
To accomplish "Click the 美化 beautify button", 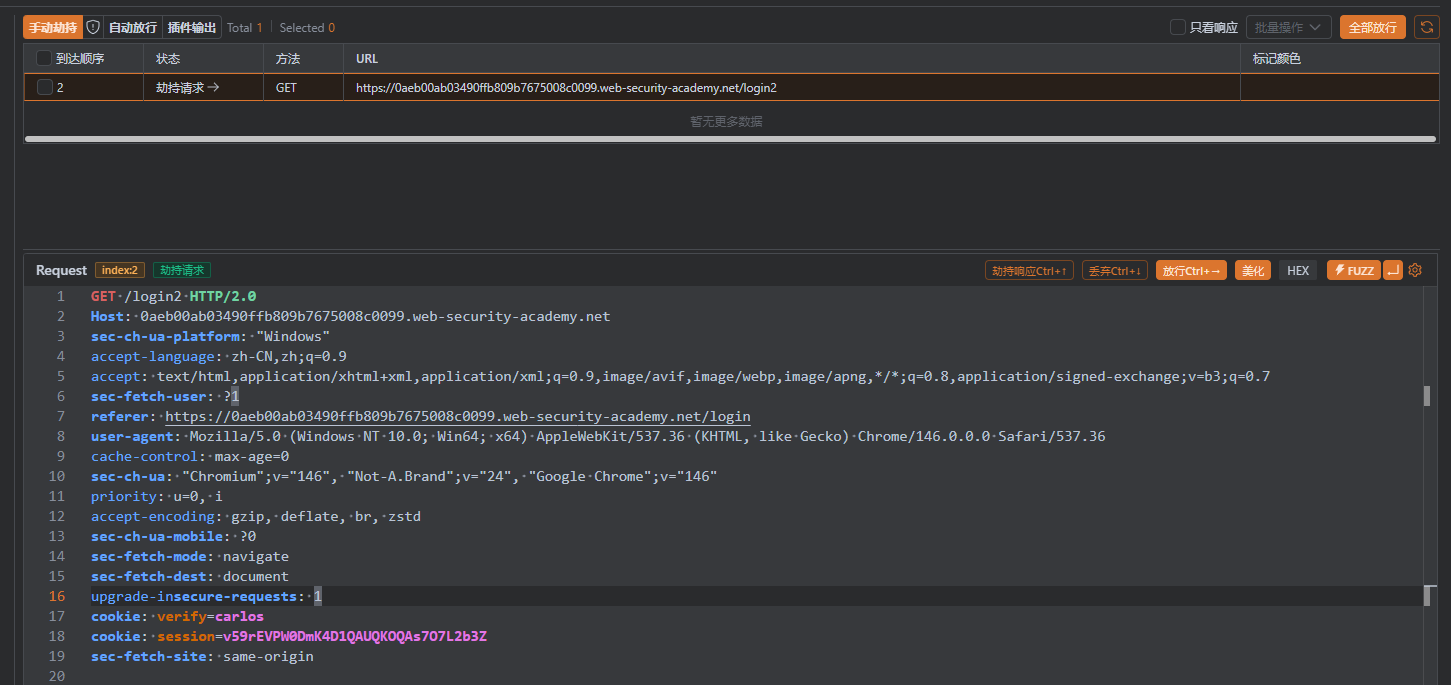I will (1253, 270).
